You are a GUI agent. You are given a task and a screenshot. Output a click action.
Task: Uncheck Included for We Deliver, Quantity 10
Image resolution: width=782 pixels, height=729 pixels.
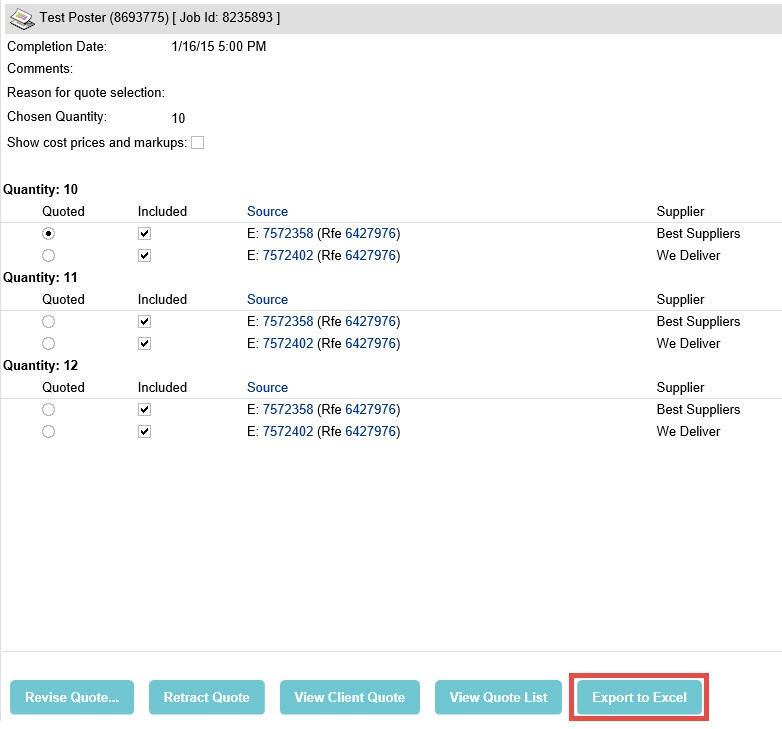point(145,256)
